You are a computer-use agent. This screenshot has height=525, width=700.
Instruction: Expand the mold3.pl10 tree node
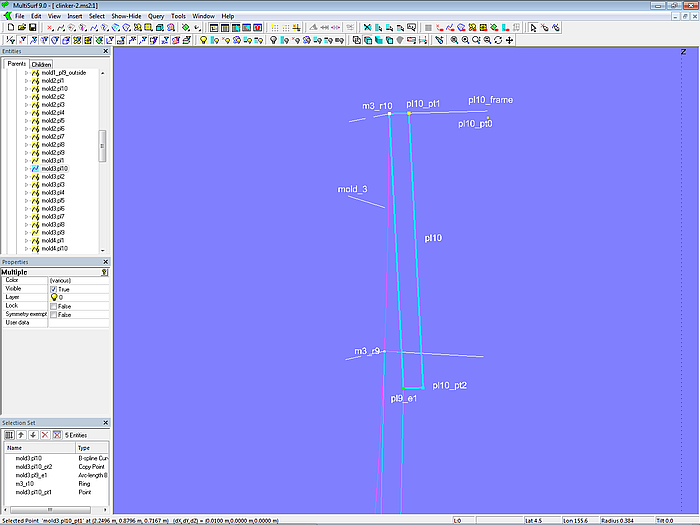click(27, 169)
